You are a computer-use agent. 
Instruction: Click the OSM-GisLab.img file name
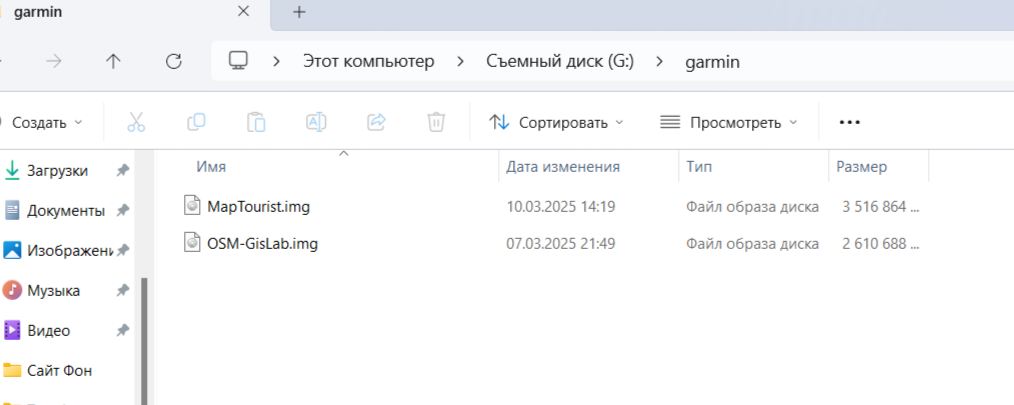coord(263,245)
